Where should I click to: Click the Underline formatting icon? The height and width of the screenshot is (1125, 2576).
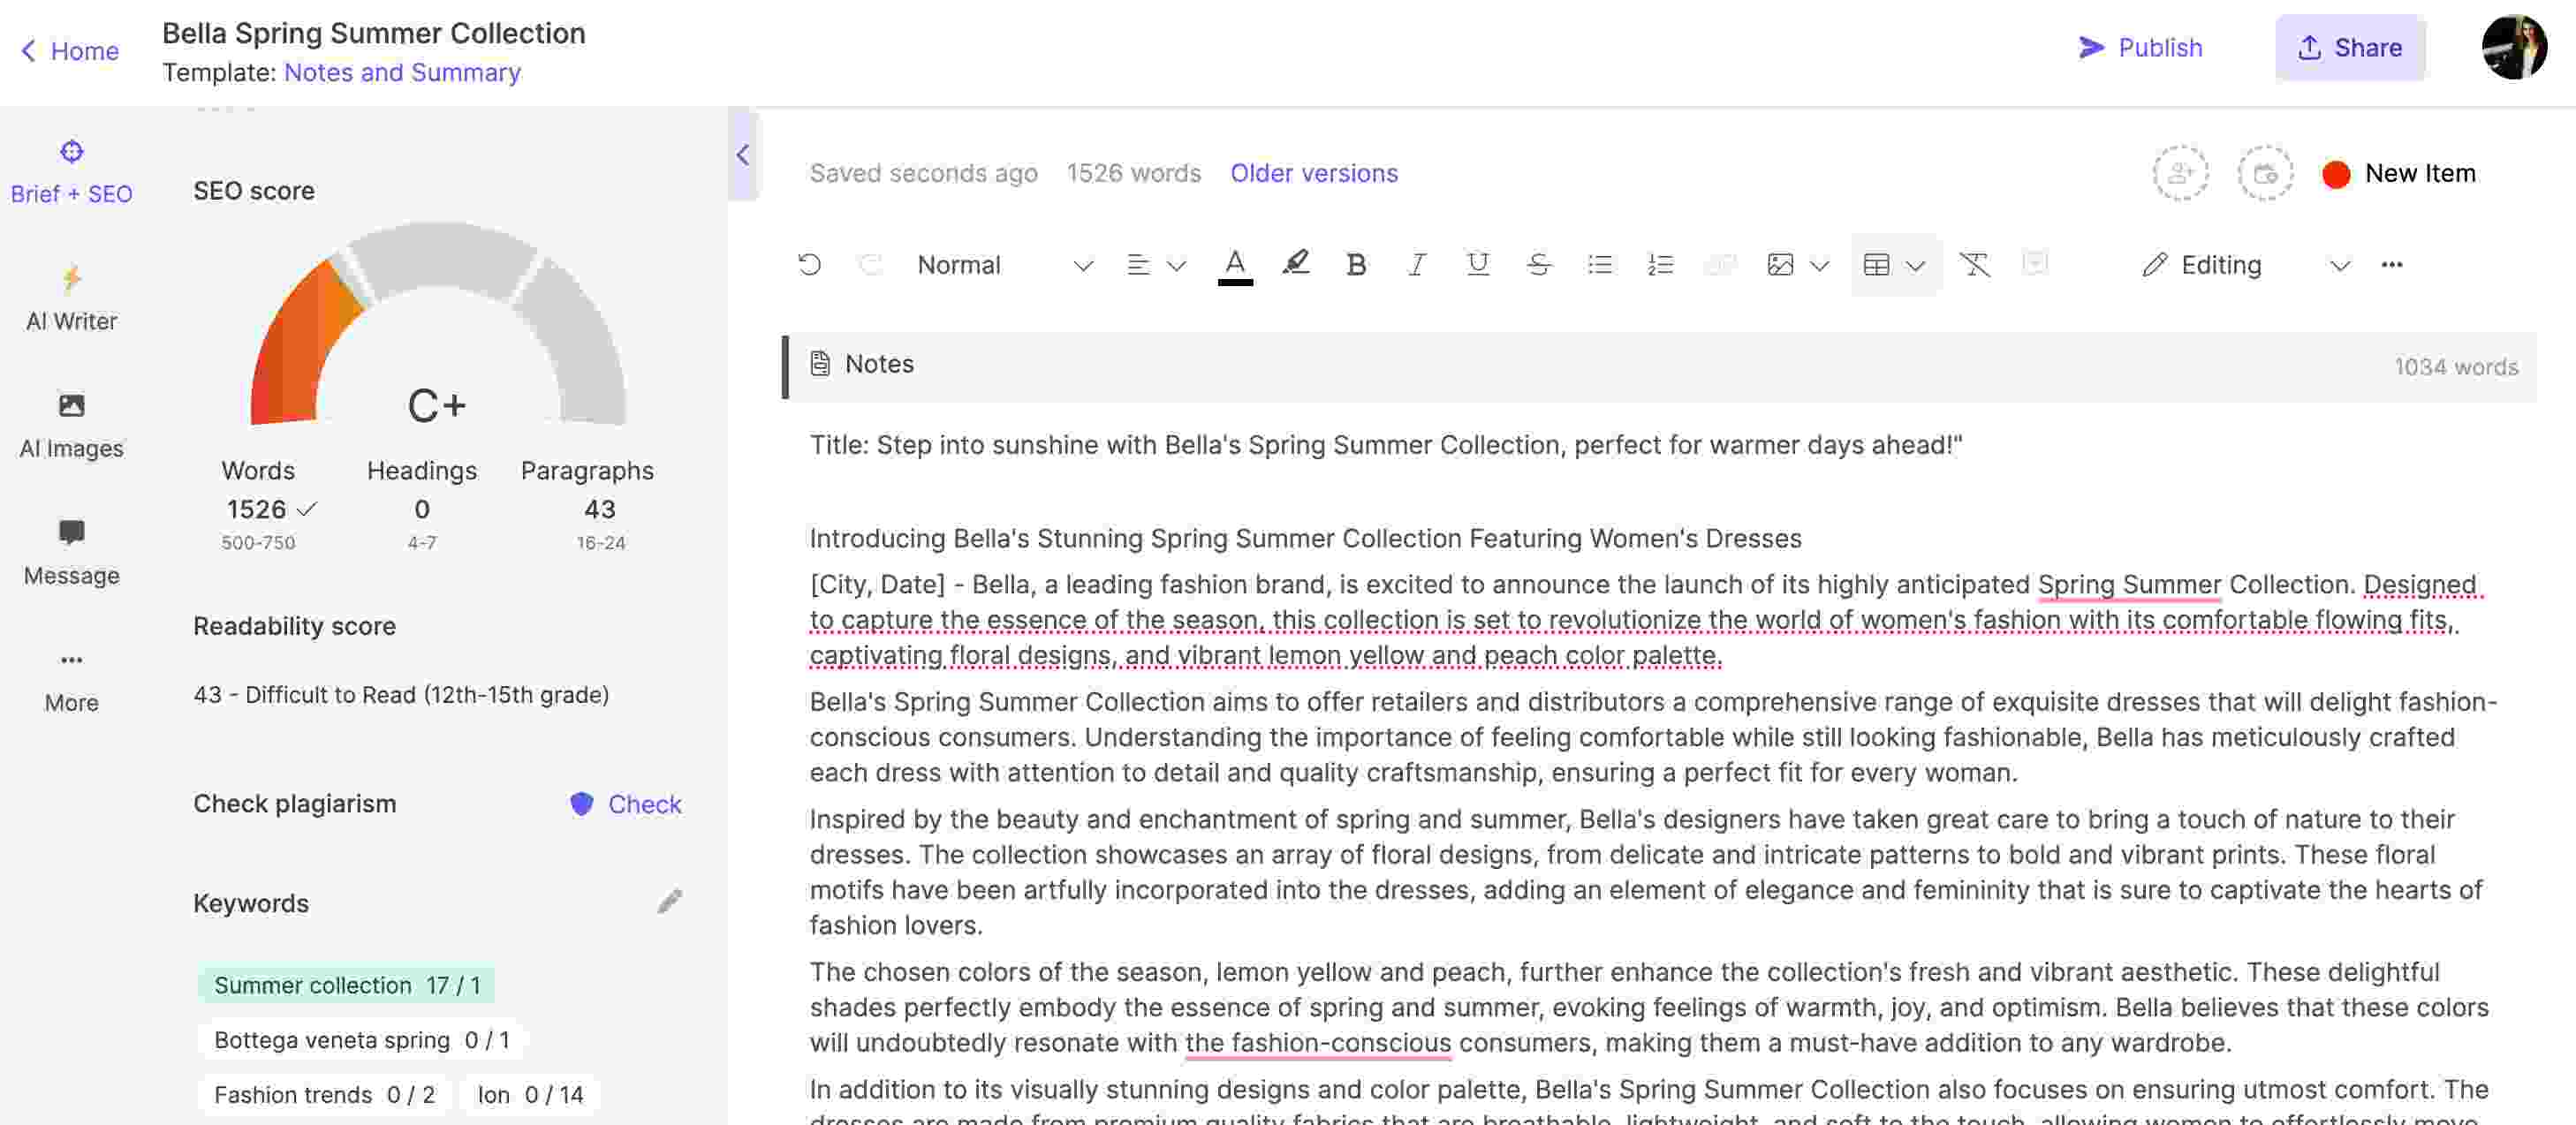(x=1475, y=263)
